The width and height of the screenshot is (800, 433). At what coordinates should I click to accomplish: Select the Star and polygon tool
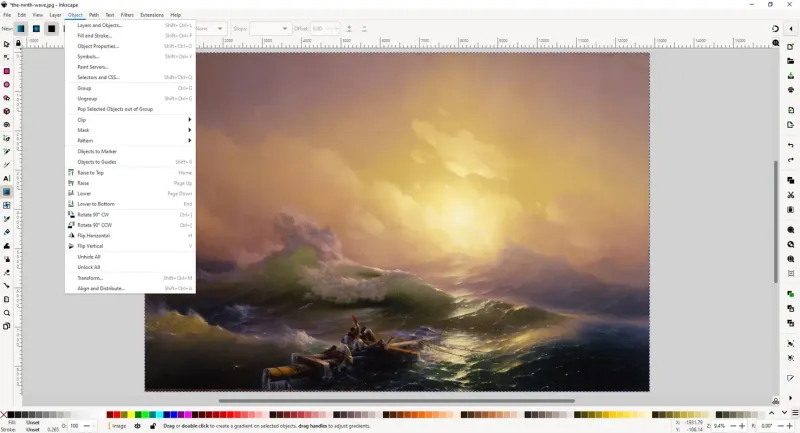pos(7,98)
